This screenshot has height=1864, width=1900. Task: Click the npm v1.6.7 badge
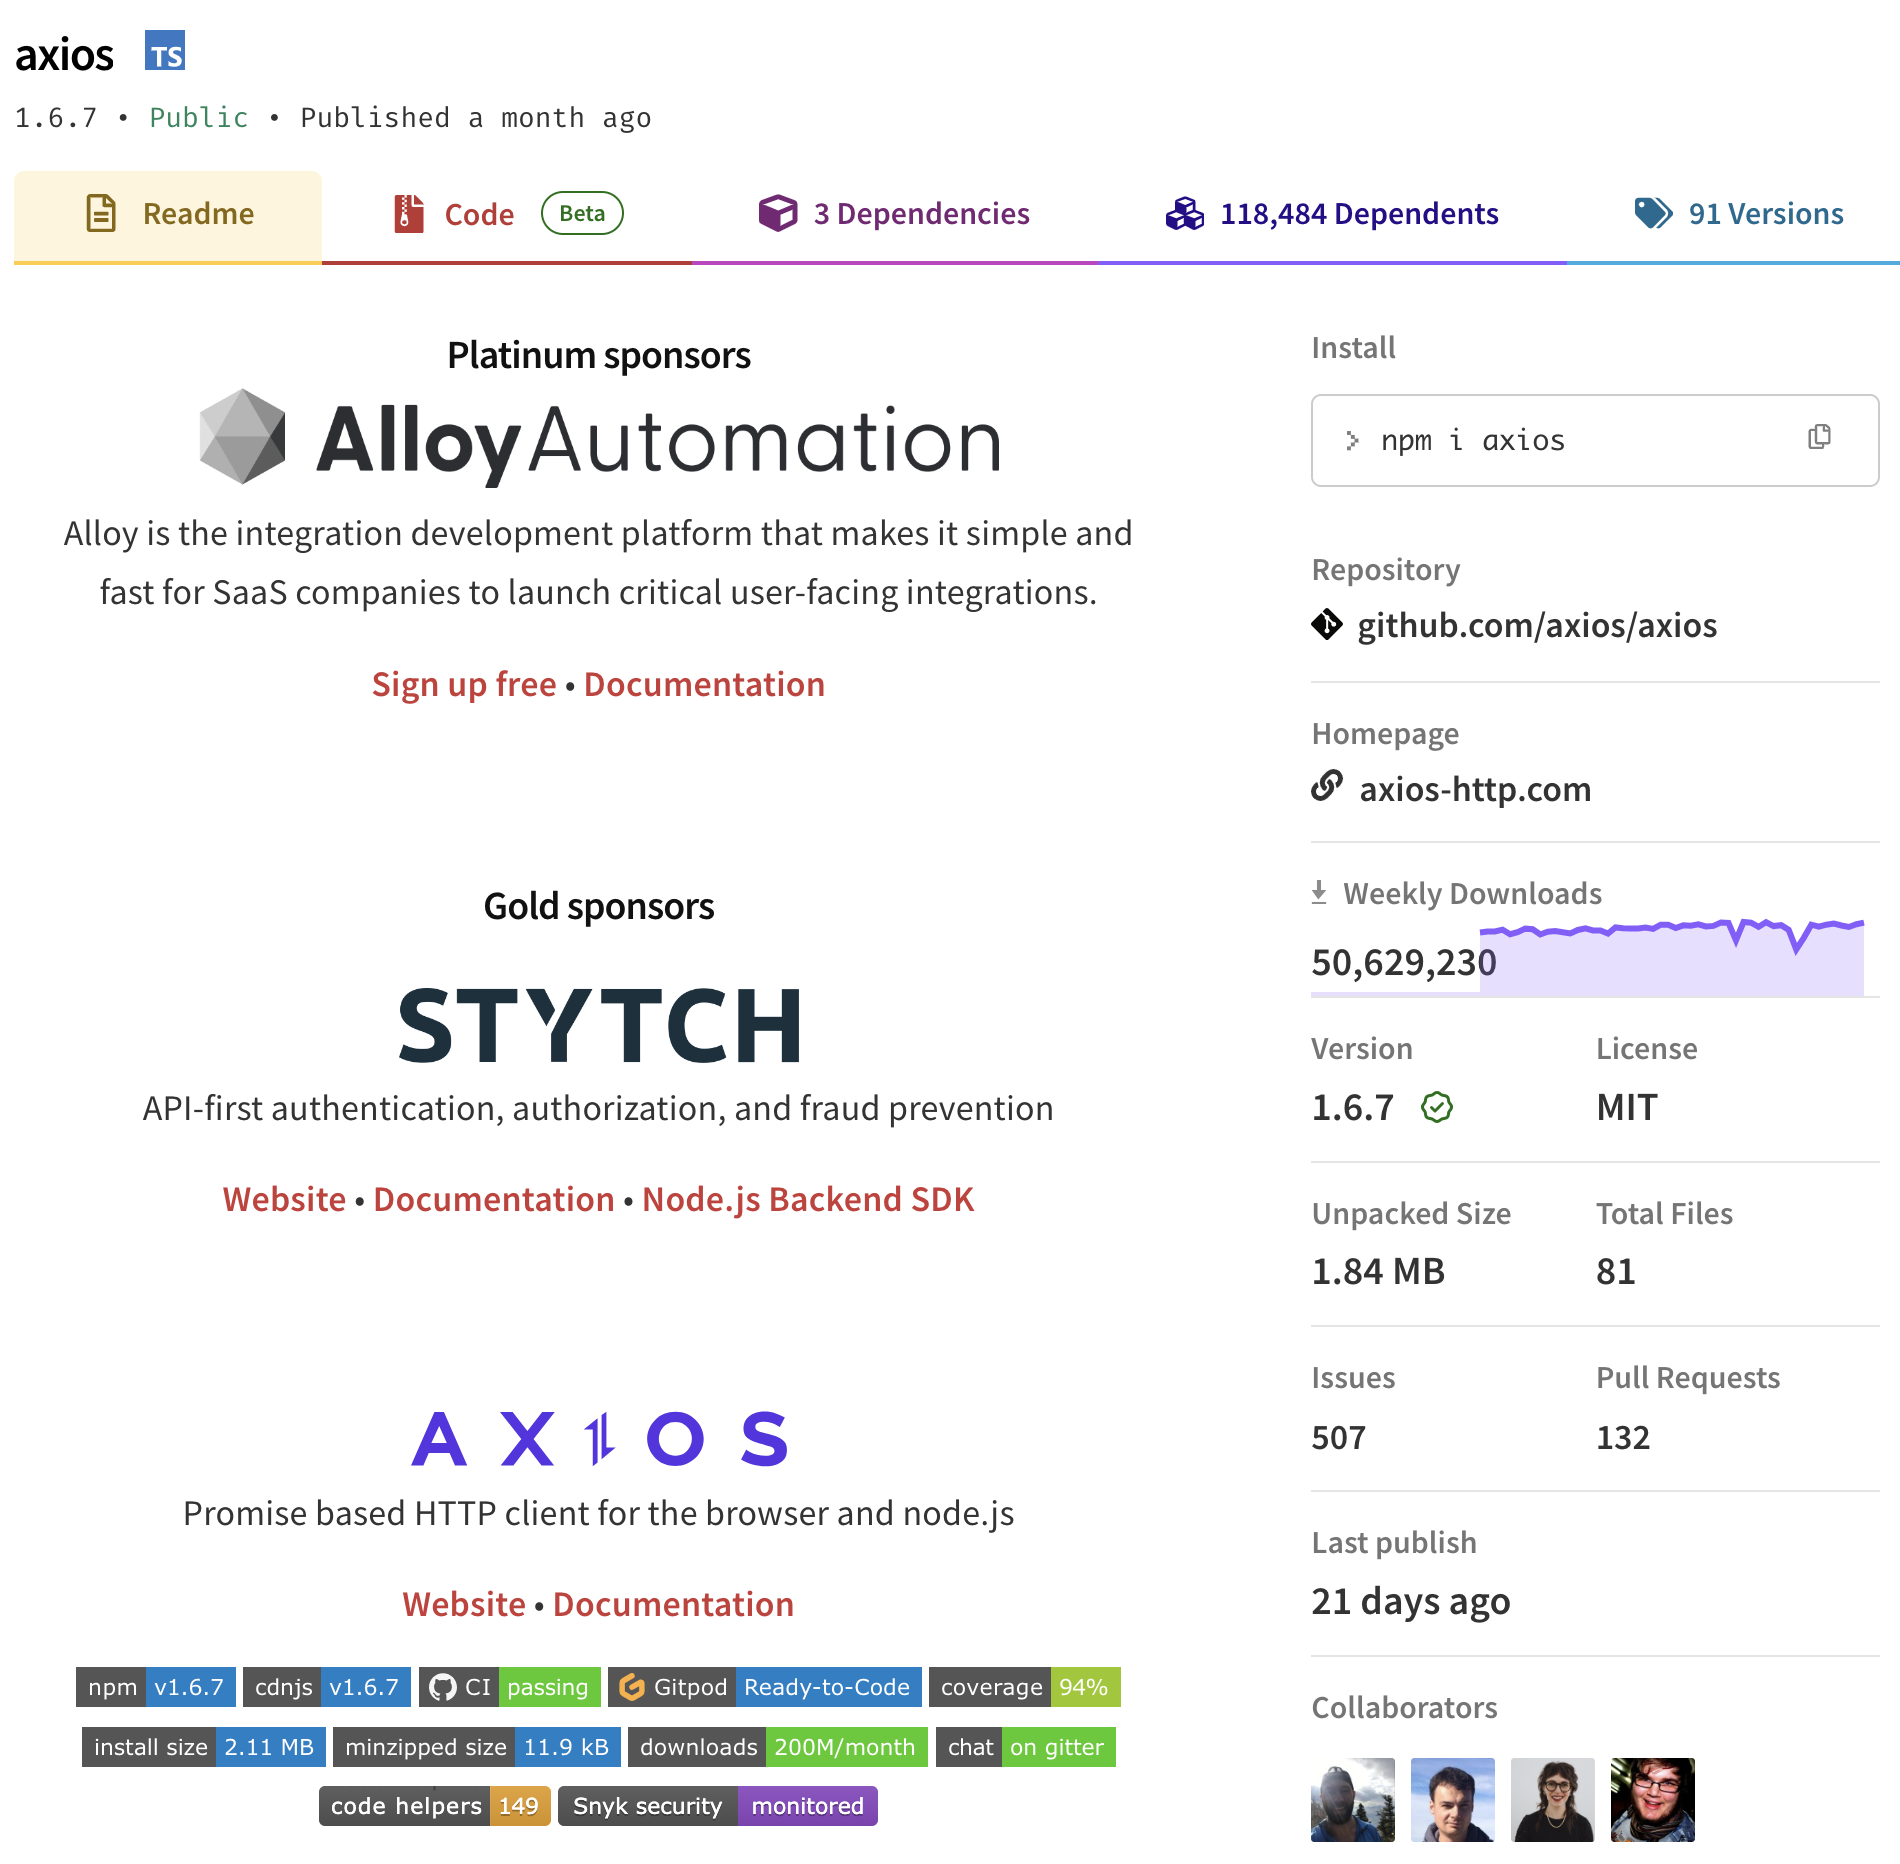(156, 1687)
